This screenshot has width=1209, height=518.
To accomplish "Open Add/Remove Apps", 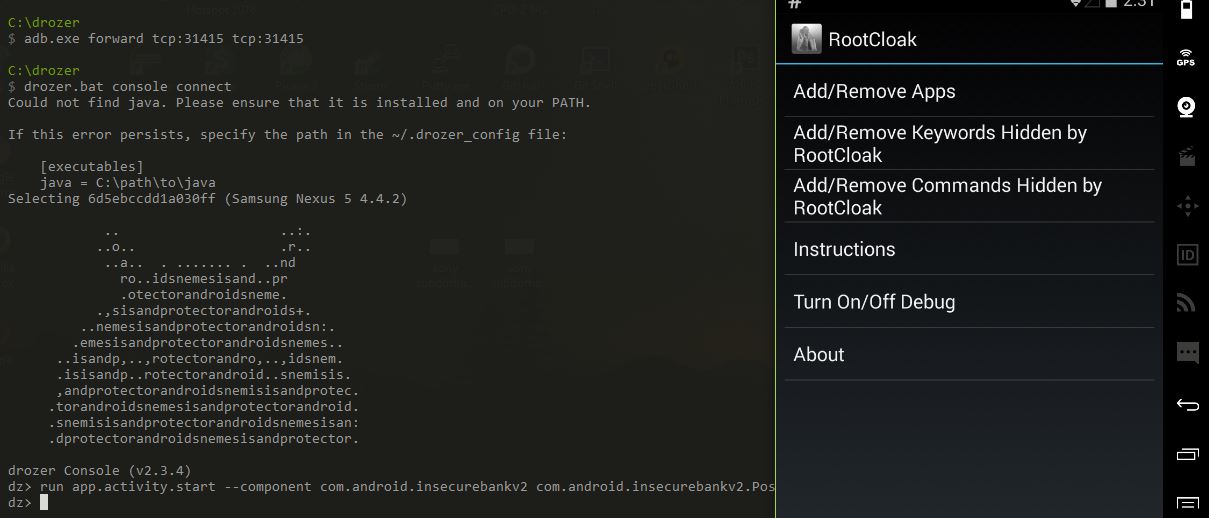I will pos(874,92).
